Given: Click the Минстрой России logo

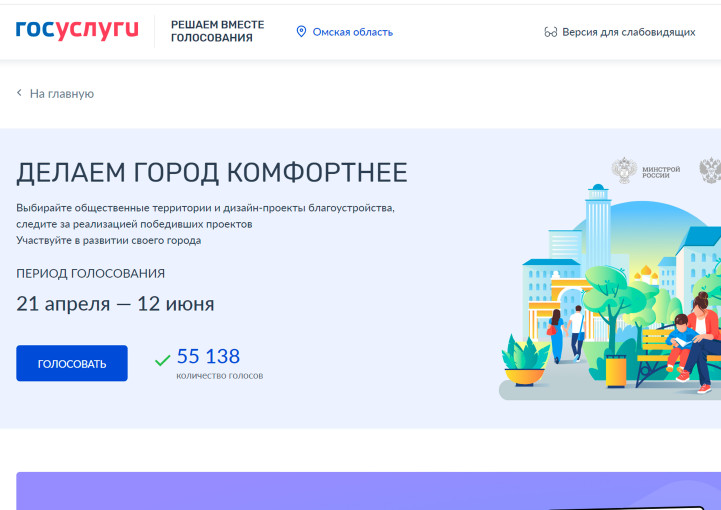Looking at the screenshot, I should click(x=646, y=171).
